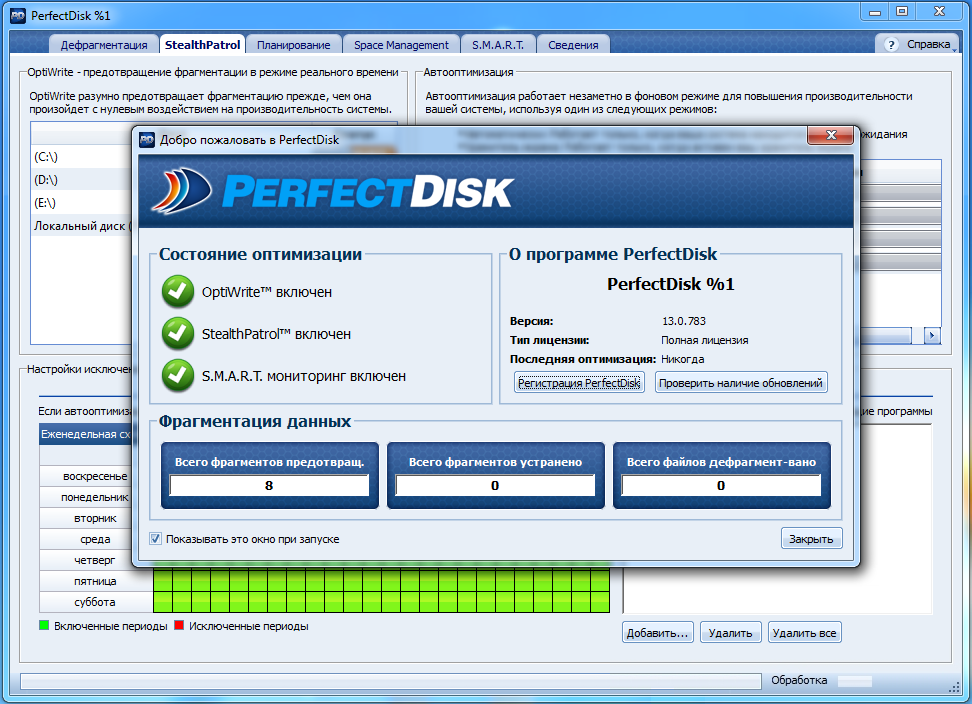
Task: Select the StealthPatrol tab
Action: (202, 45)
